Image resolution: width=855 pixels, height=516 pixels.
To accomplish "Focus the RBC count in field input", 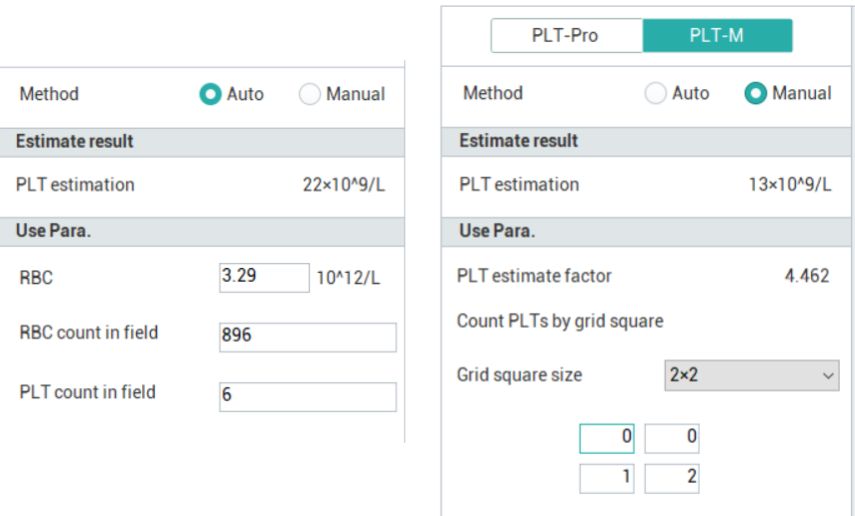I will pyautogui.click(x=307, y=337).
